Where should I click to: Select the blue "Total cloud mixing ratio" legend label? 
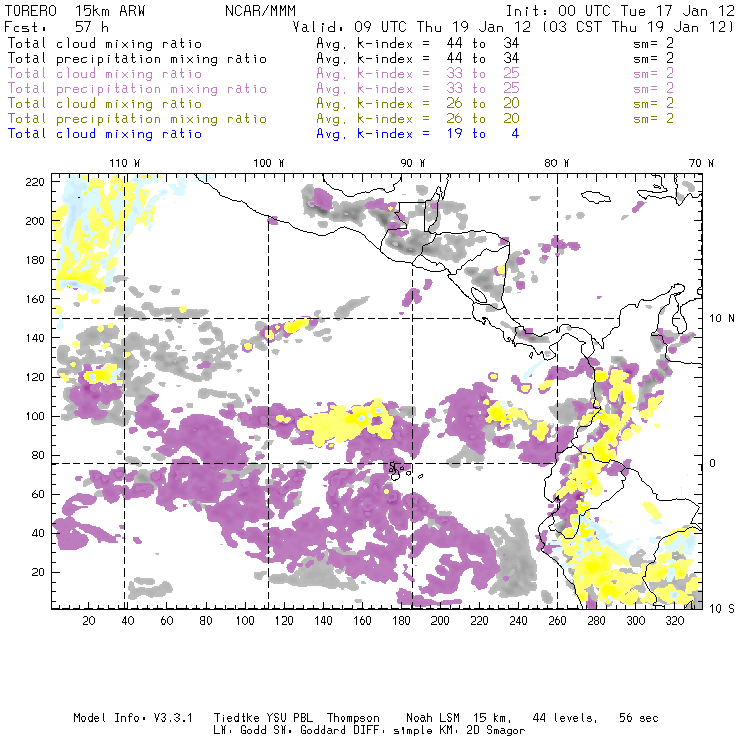point(105,134)
